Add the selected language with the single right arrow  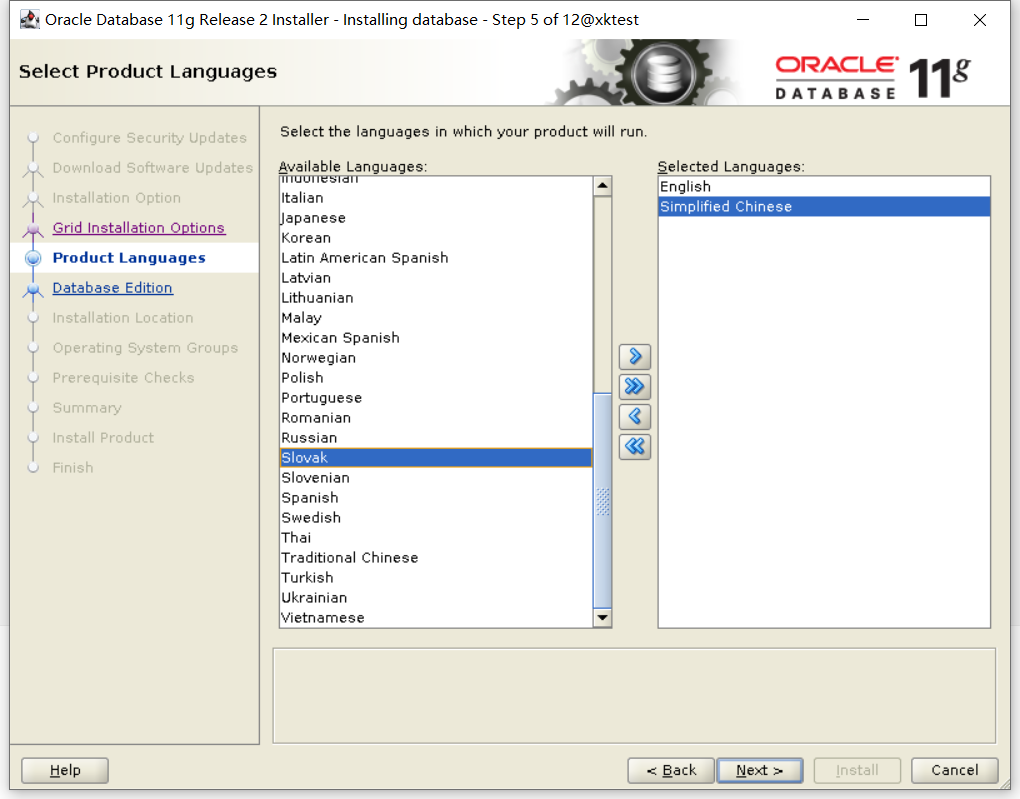click(x=635, y=357)
